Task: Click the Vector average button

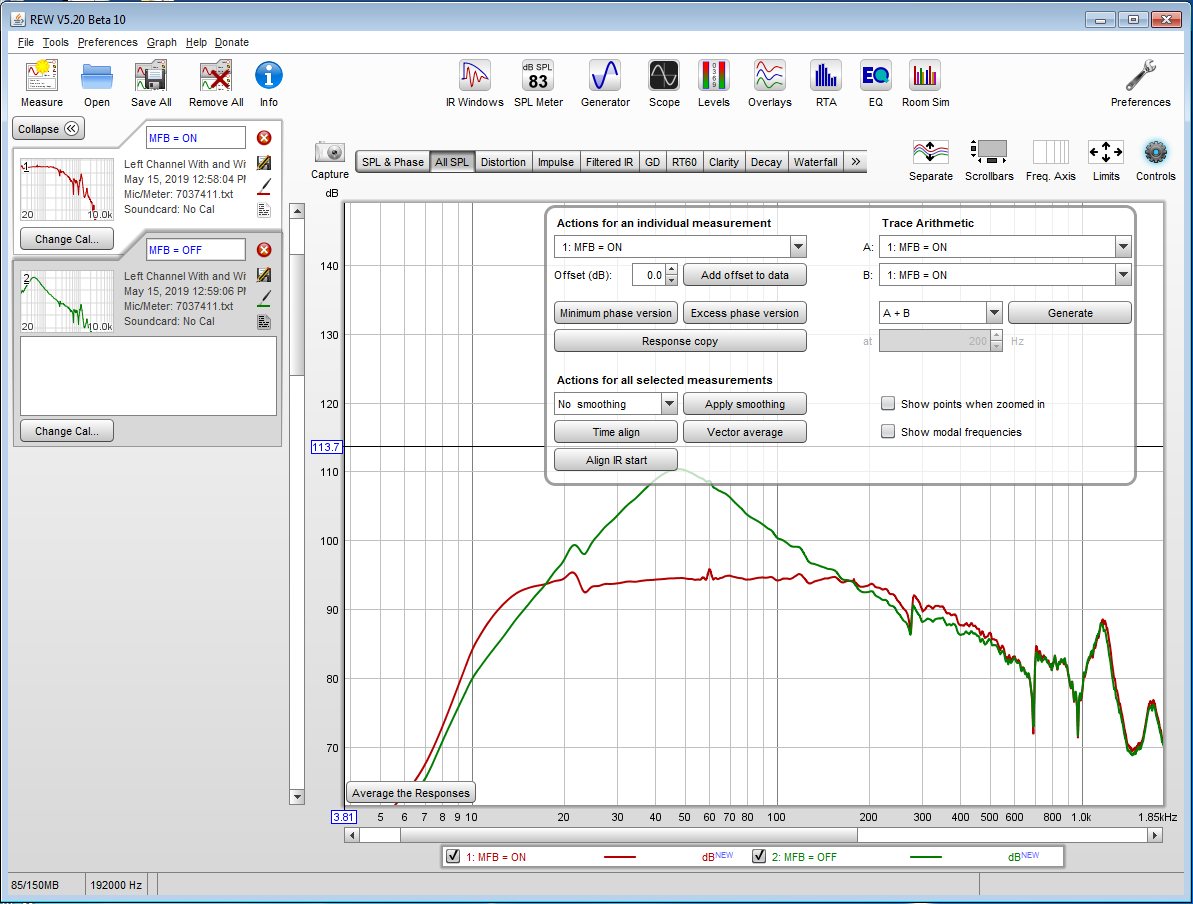Action: [745, 432]
